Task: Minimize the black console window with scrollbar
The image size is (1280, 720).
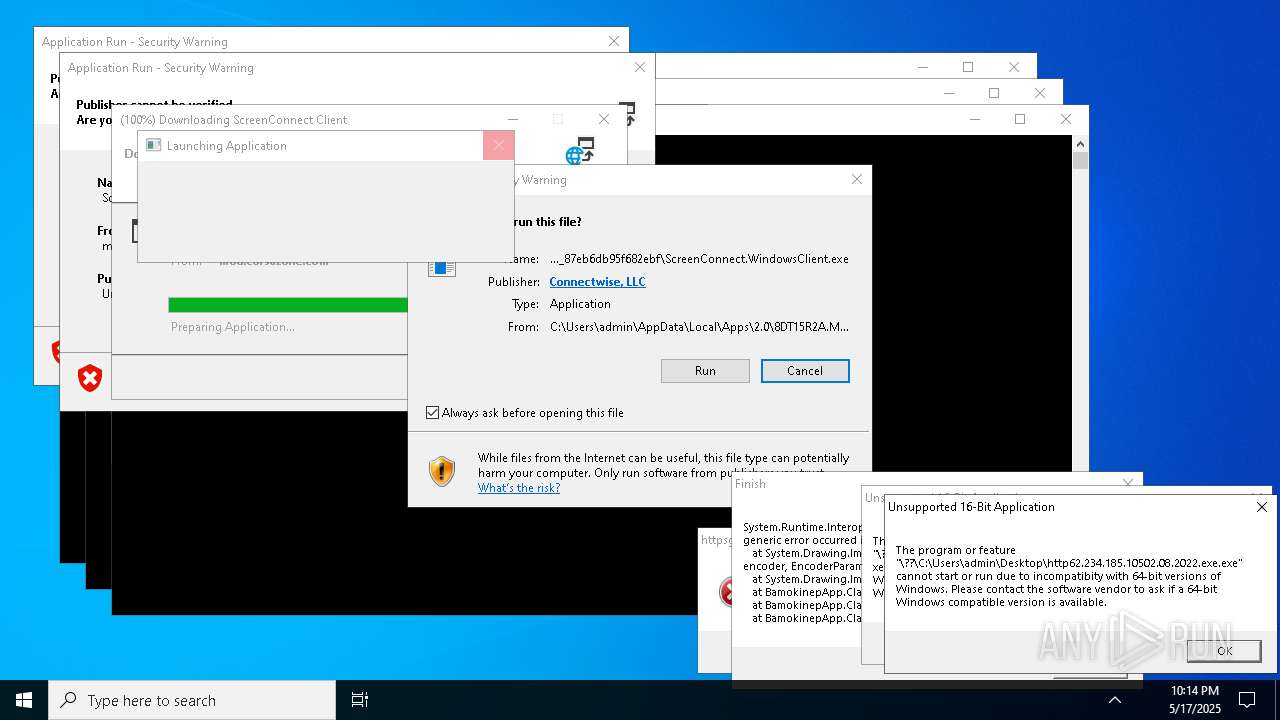Action: click(x=974, y=119)
